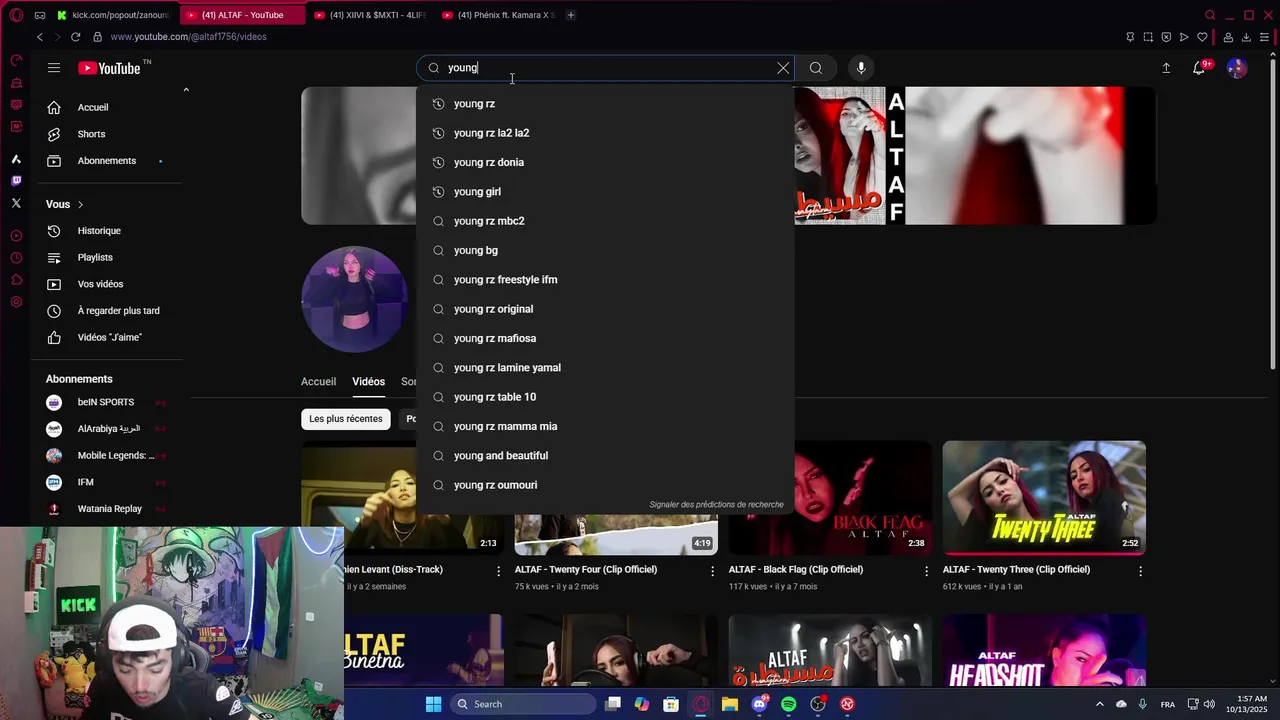The image size is (1280, 720).
Task: Open options for 'Twenty Three (Clip Officiel)'
Action: (1140, 571)
